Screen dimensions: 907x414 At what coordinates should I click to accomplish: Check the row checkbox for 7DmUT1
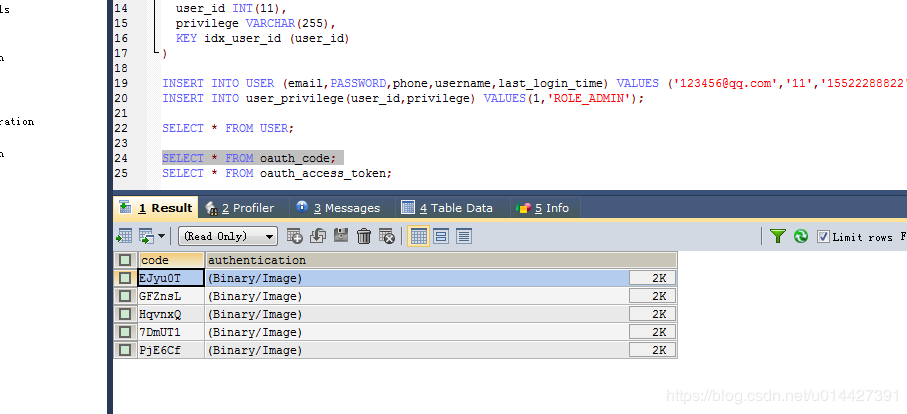125,332
